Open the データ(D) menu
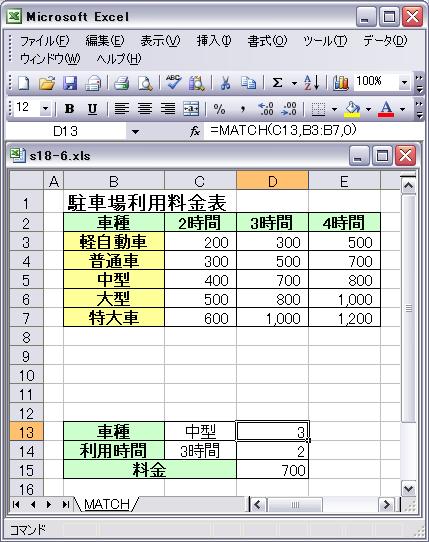 point(385,41)
